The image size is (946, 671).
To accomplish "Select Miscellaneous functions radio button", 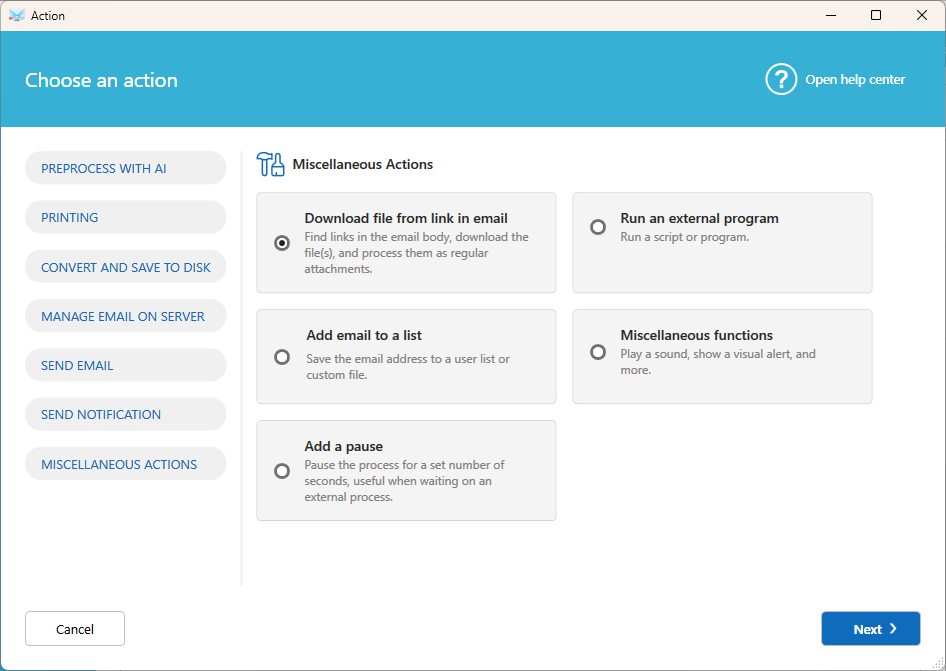I will [598, 352].
